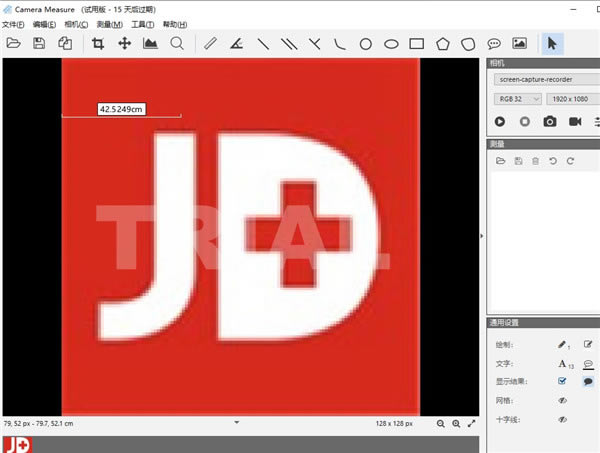
Task: Open the RGB 32 format dropdown
Action: [516, 99]
